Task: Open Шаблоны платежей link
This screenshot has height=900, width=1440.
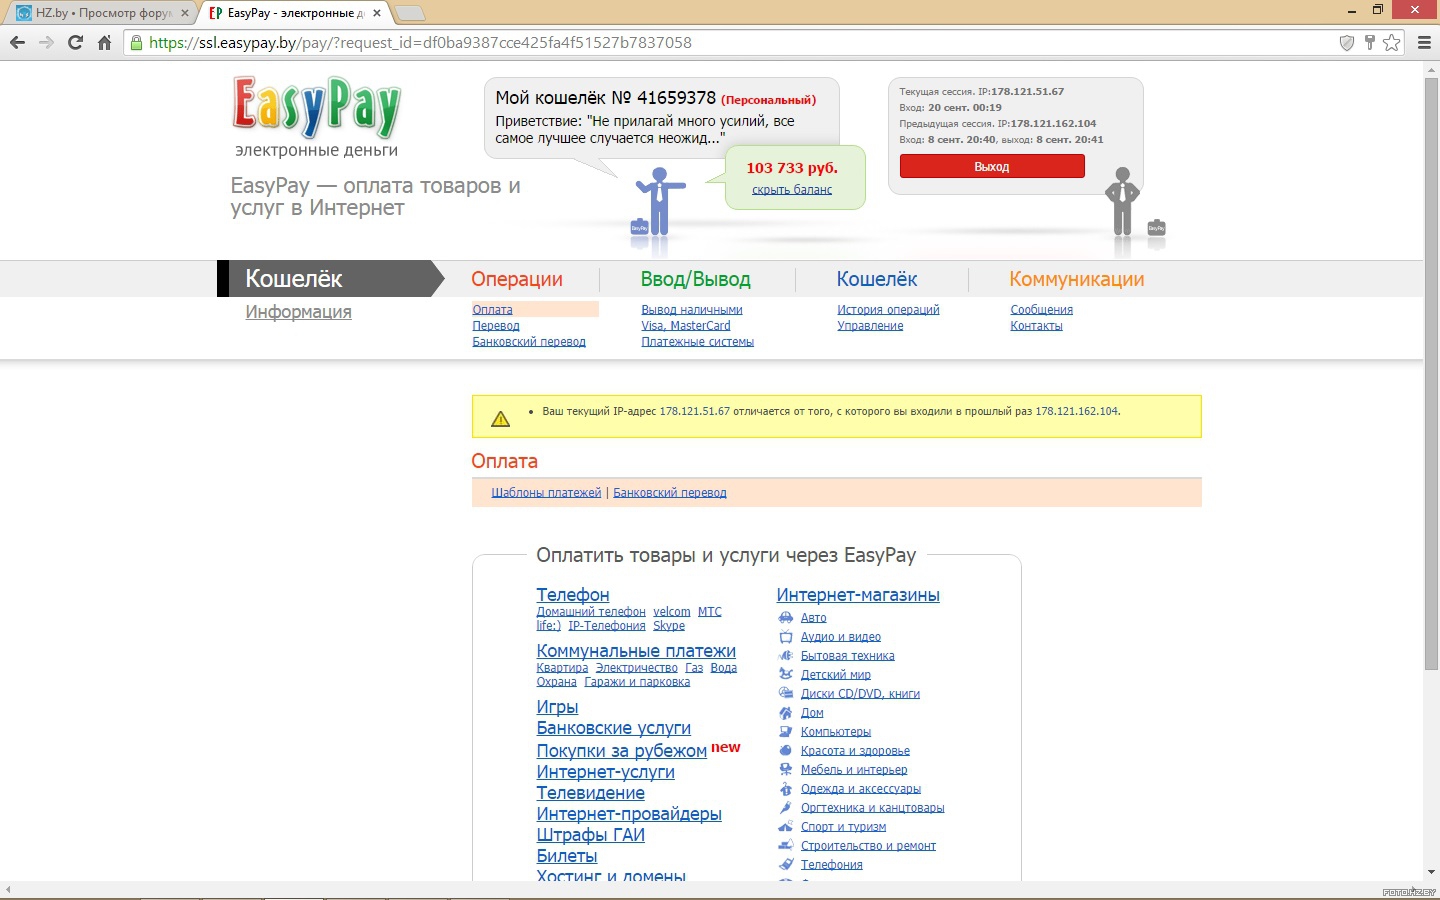Action: point(546,493)
